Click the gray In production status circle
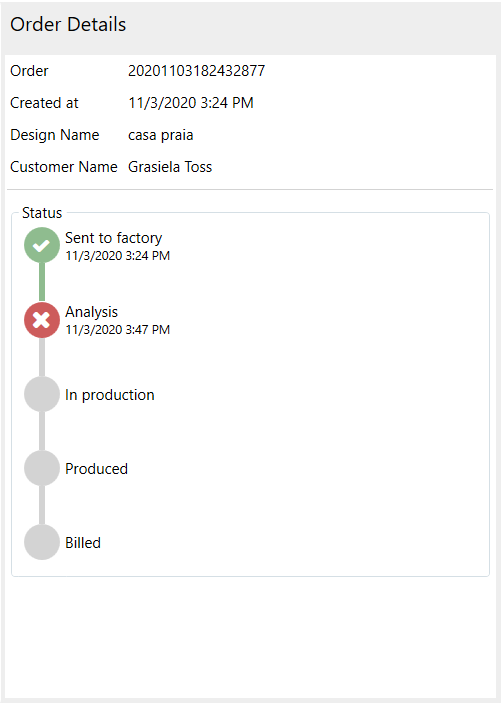Image resolution: width=503 pixels, height=704 pixels. [42, 394]
